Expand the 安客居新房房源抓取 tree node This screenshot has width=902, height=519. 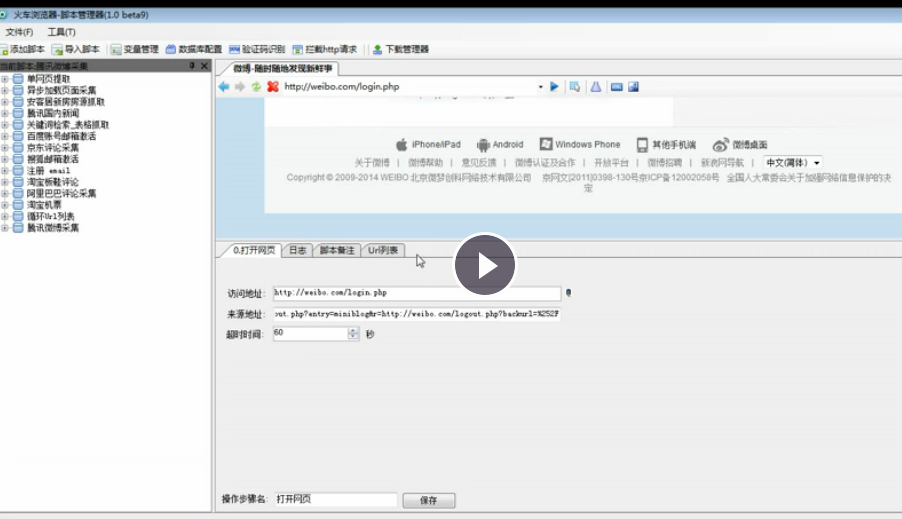(5, 102)
